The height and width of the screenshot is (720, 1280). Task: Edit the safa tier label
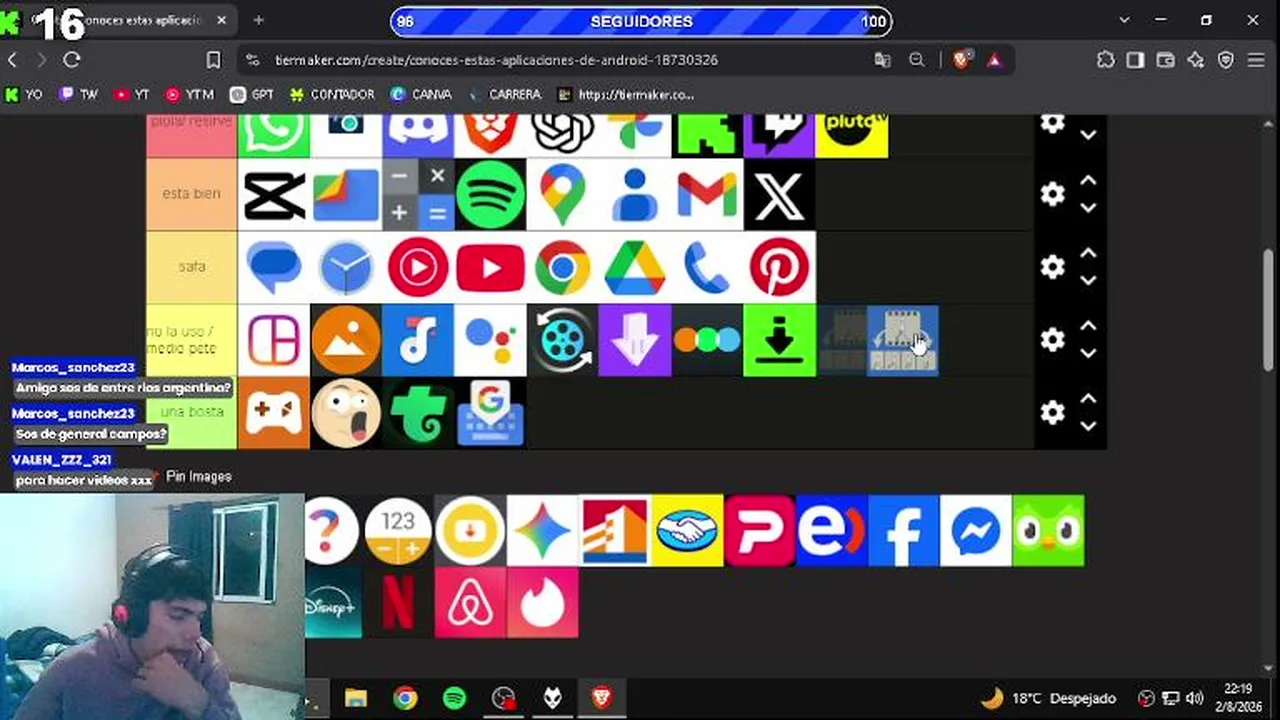pyautogui.click(x=191, y=267)
